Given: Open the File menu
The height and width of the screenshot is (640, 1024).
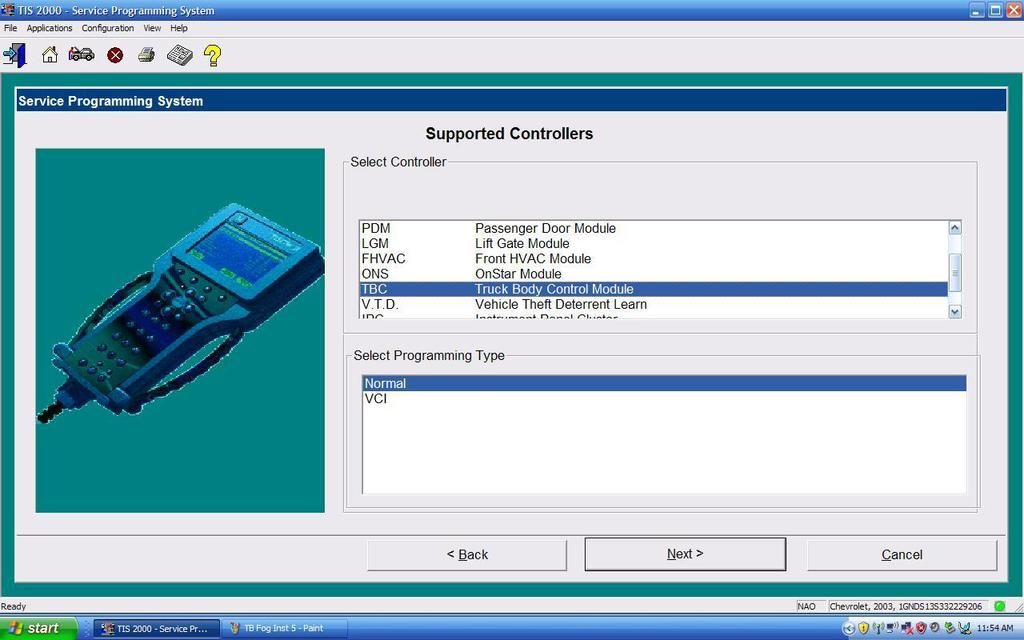Looking at the screenshot, I should 10,28.
